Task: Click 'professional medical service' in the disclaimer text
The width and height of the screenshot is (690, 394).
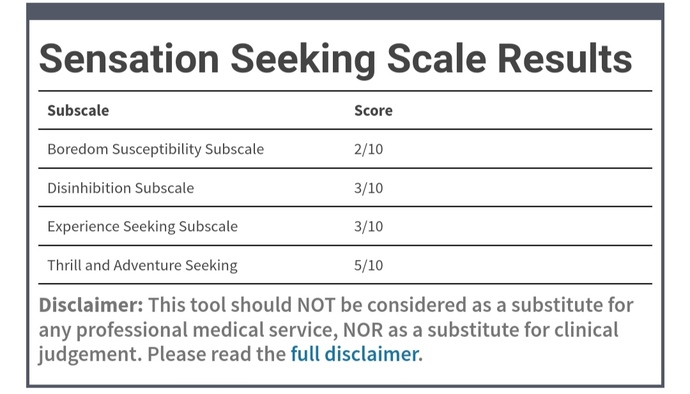Action: pyautogui.click(x=207, y=330)
